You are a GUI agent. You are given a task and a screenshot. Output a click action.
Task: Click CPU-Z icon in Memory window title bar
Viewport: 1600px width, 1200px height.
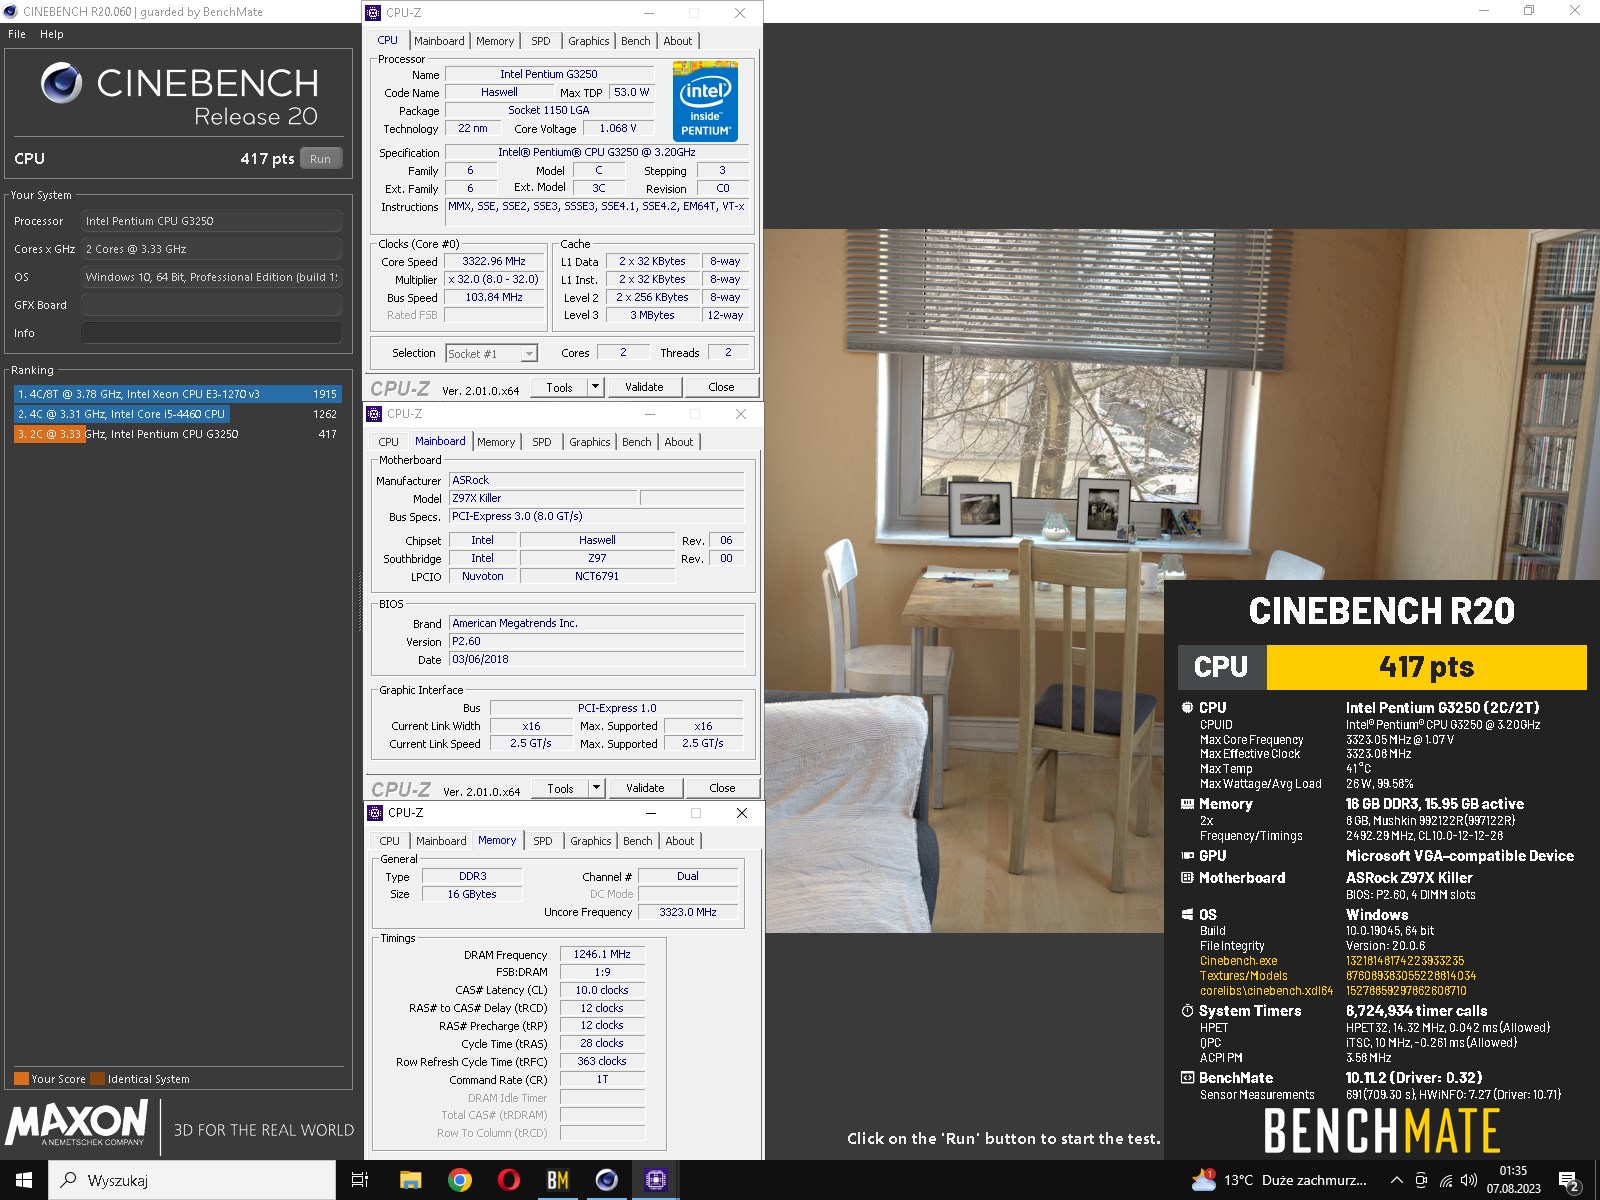tap(375, 813)
